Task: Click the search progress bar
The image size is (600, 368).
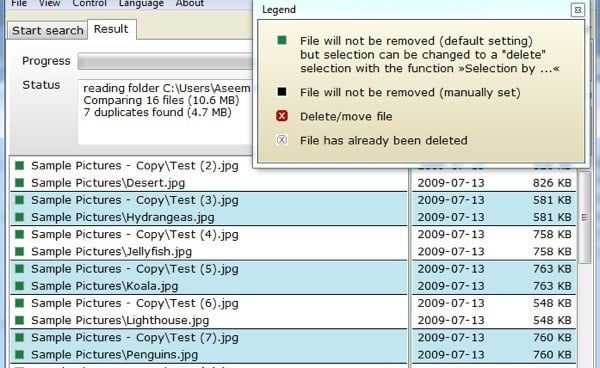Action: click(165, 61)
